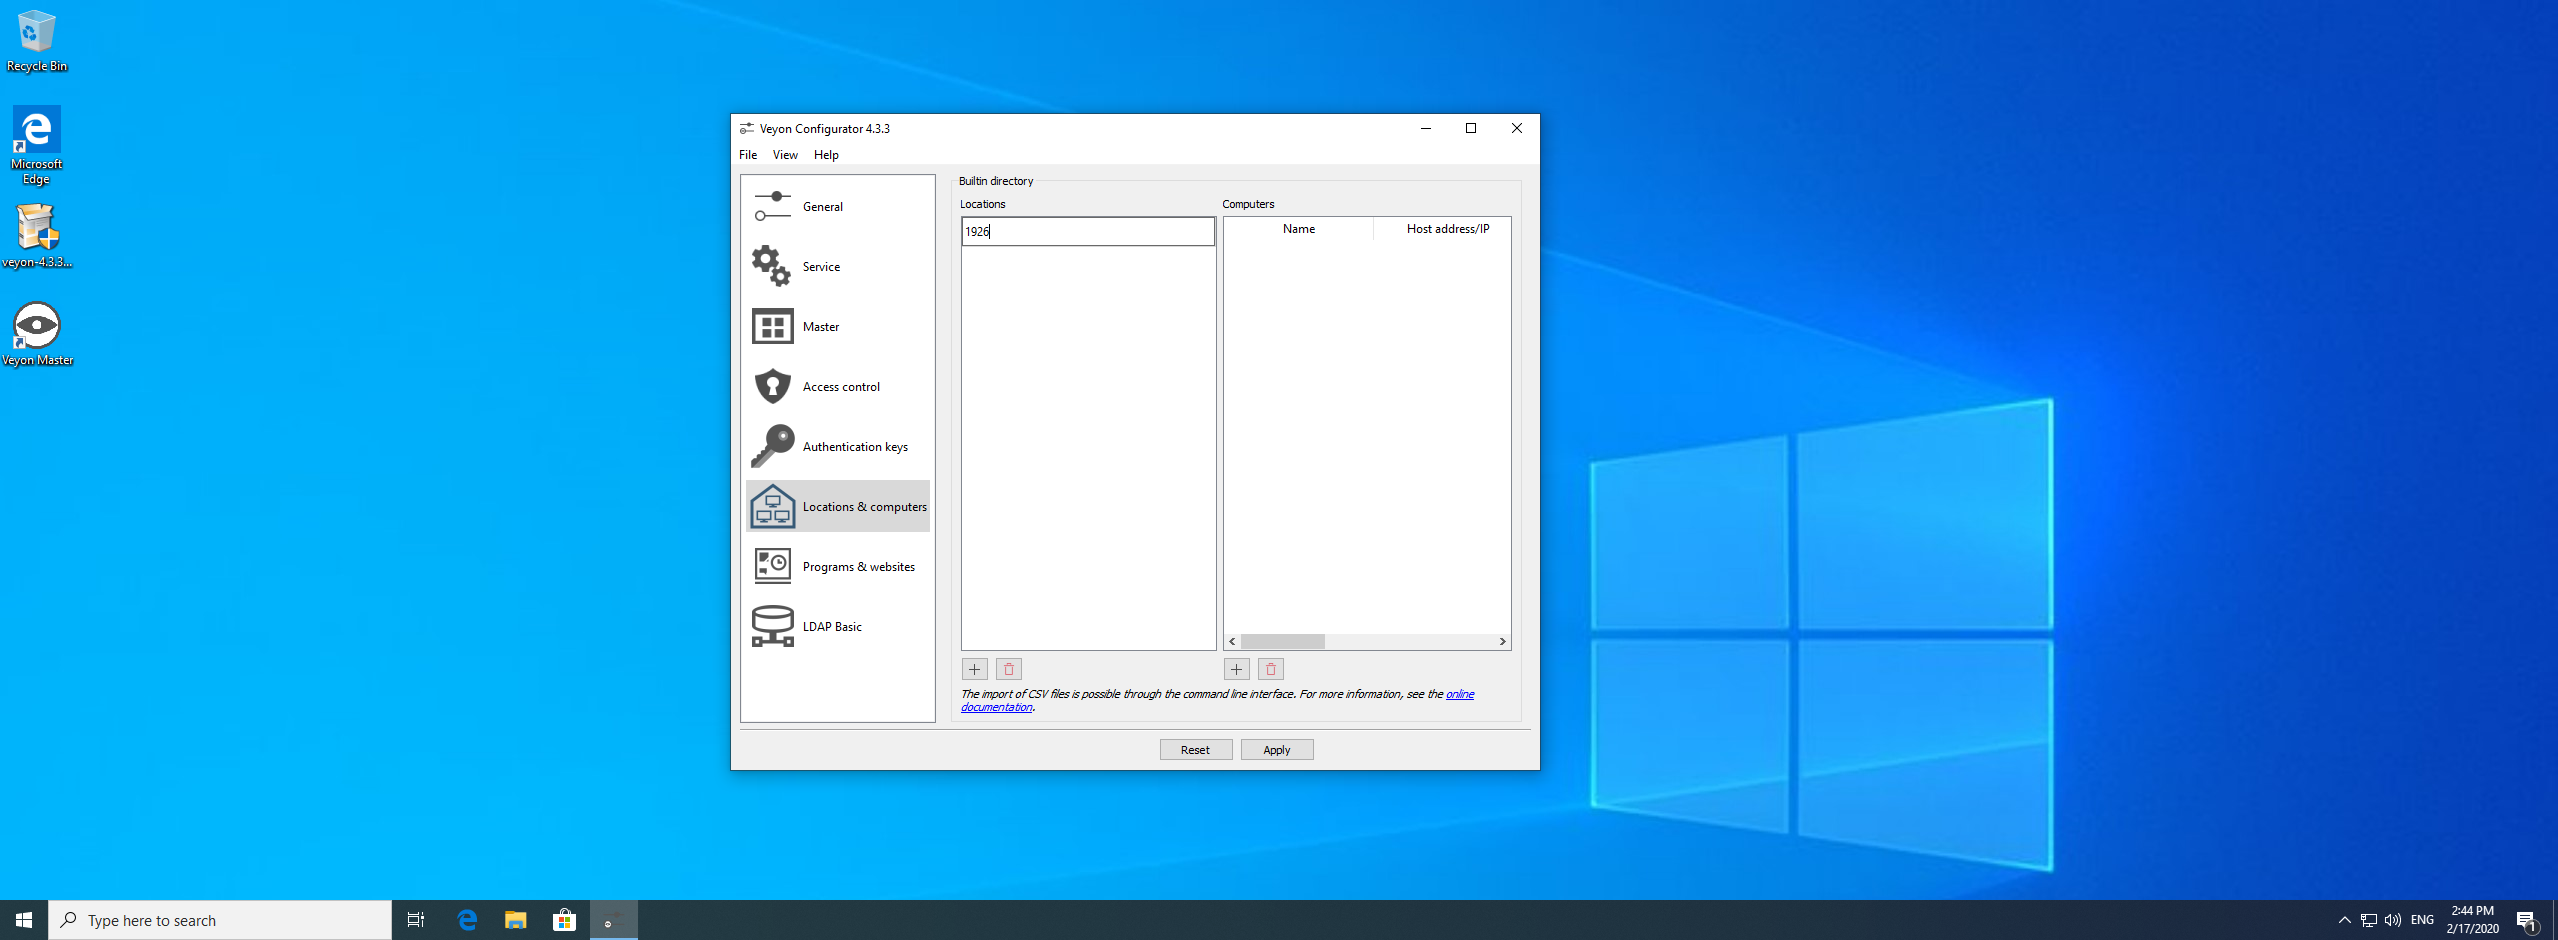Open Microsoft Store from the taskbar

point(565,920)
